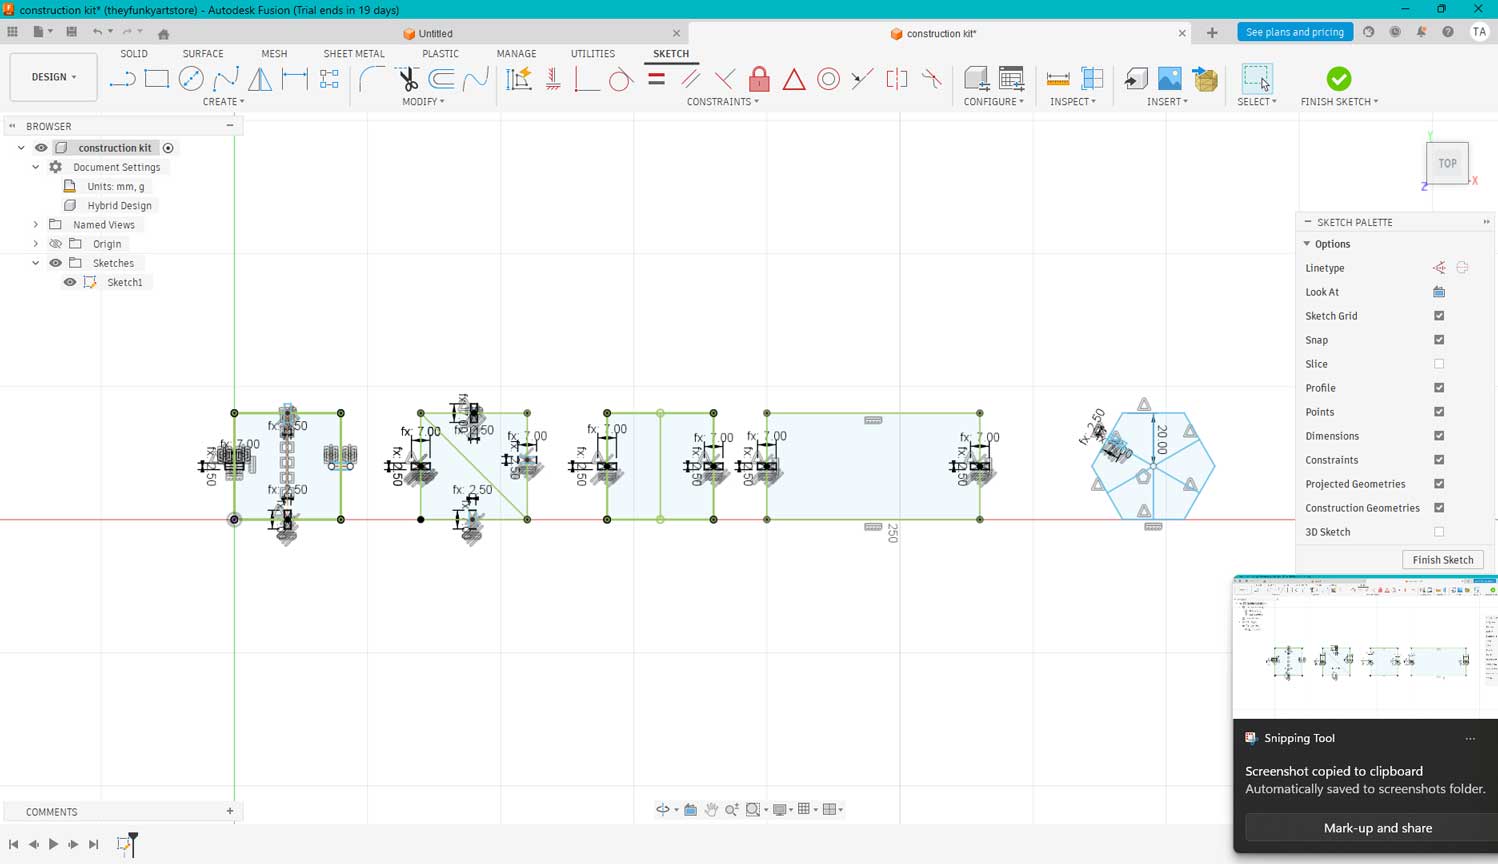Hide Sketch1 with its eye icon
This screenshot has width=1498, height=864.
(x=70, y=282)
